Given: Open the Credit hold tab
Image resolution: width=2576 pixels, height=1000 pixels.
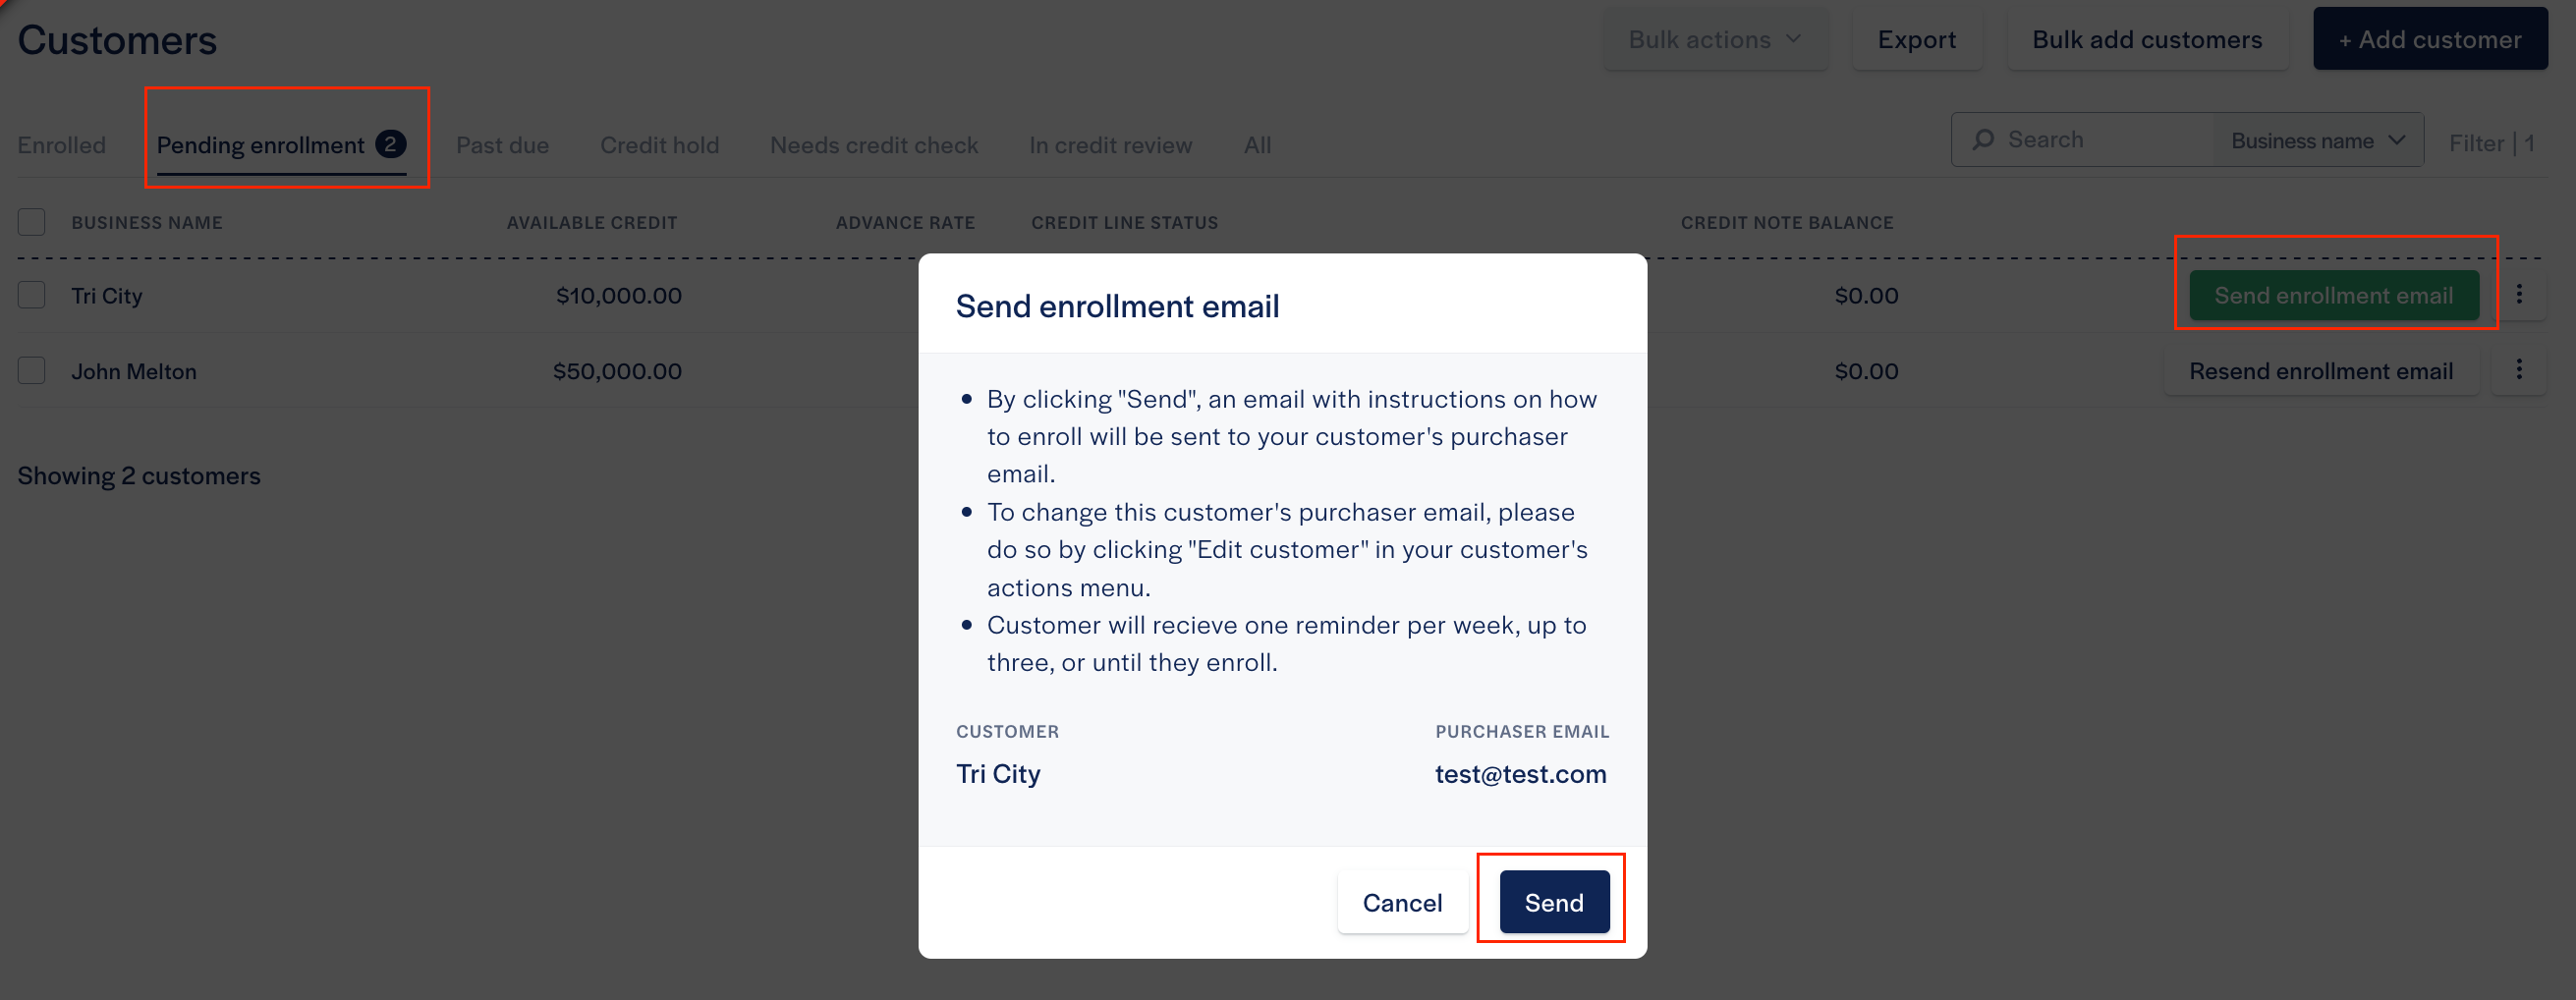Looking at the screenshot, I should coord(659,144).
